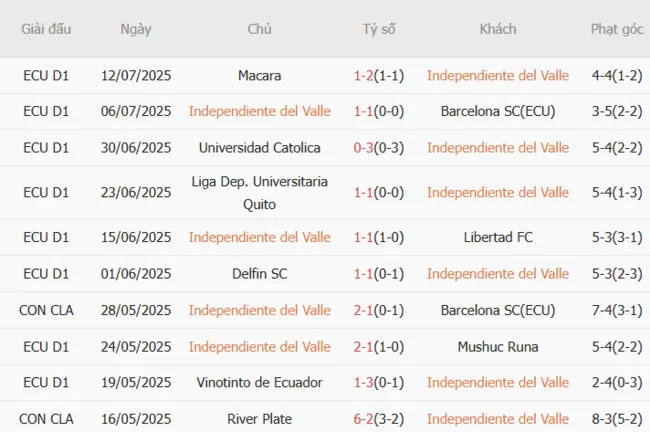Screen dimensions: 650x432
Task: Click the 1-2 score of the Macara match
Action: [x=365, y=75]
